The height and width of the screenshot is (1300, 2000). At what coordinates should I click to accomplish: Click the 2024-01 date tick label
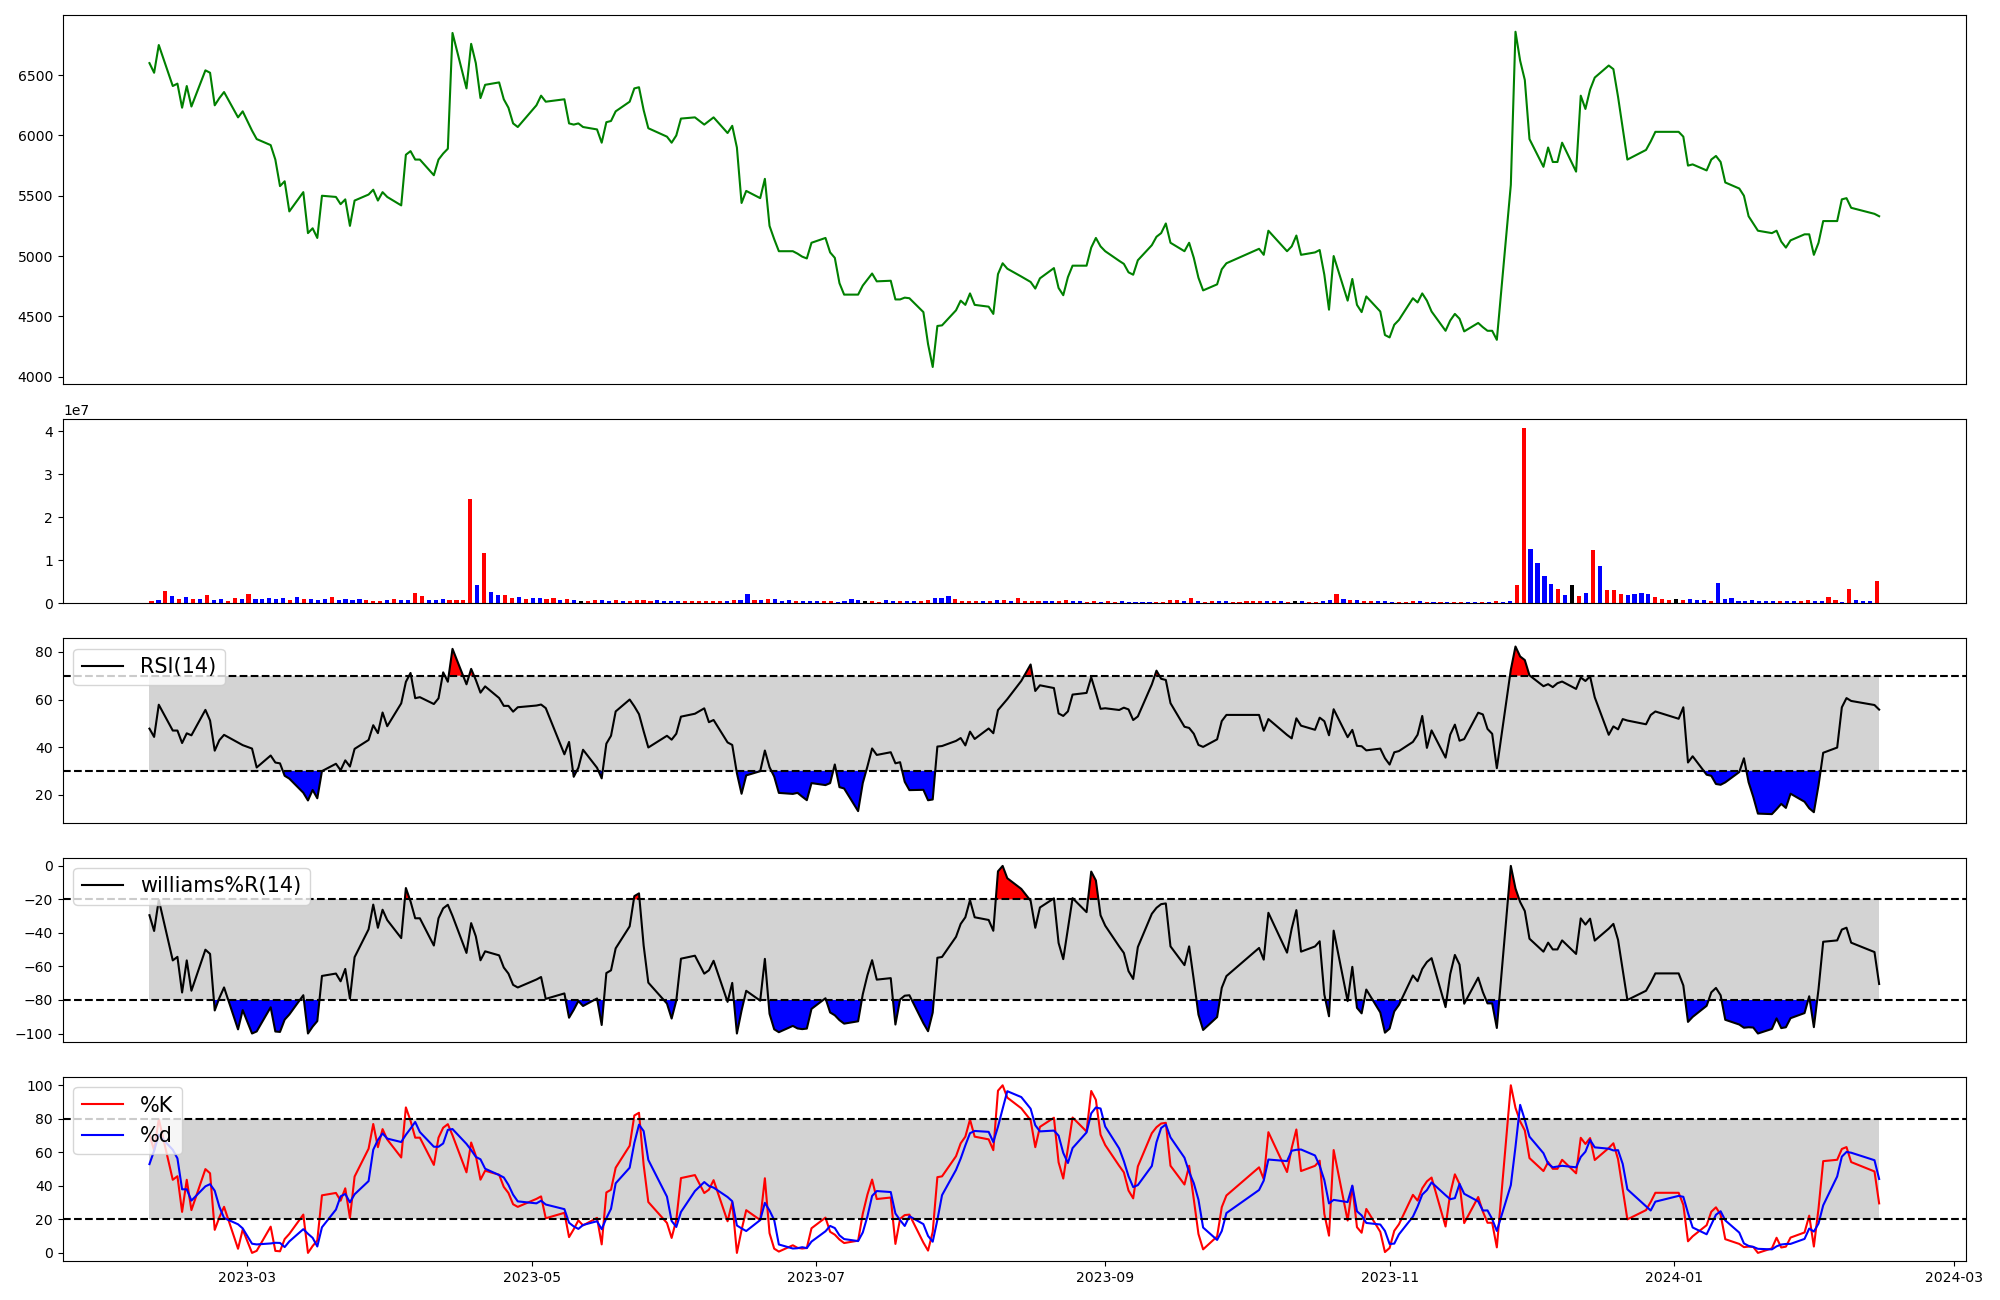coord(1674,1277)
